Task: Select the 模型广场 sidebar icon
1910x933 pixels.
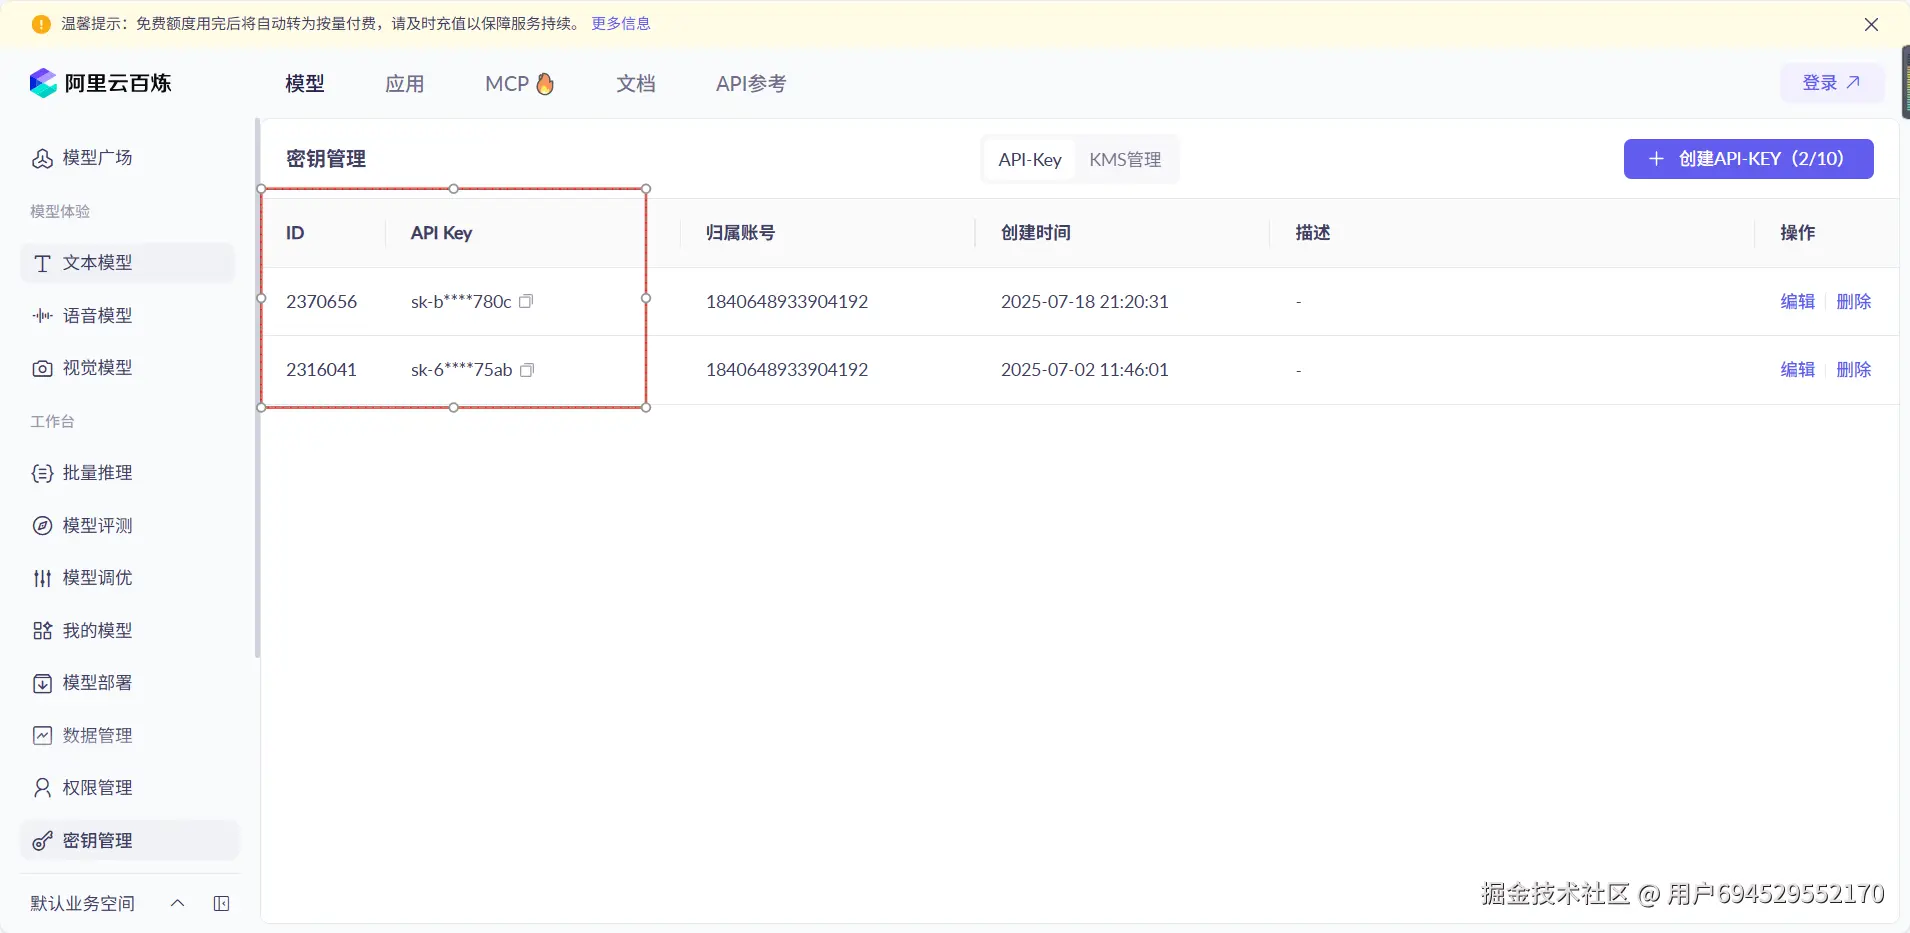Action: tap(41, 158)
